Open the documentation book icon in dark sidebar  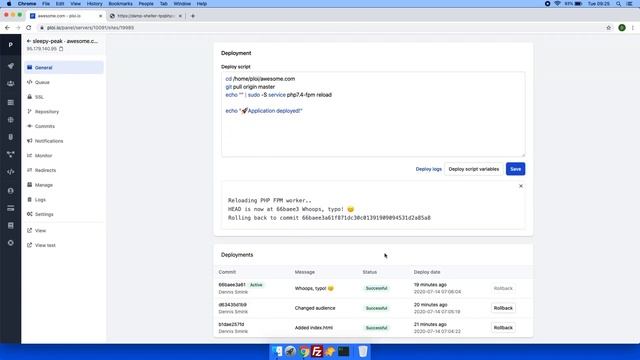click(11, 225)
